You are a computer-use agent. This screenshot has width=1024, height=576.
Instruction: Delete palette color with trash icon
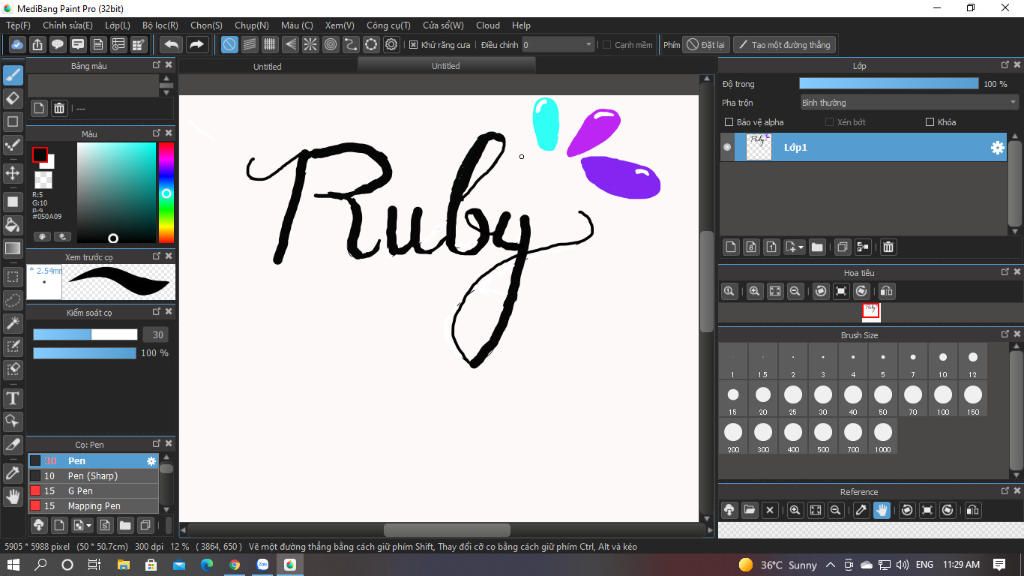59,108
